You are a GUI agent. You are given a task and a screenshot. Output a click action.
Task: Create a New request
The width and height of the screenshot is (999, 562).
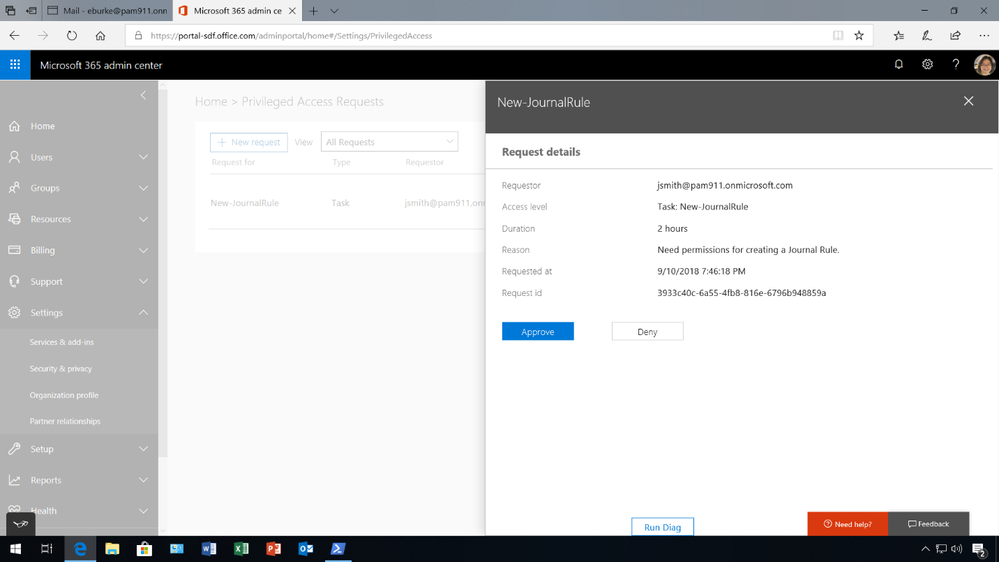click(248, 142)
